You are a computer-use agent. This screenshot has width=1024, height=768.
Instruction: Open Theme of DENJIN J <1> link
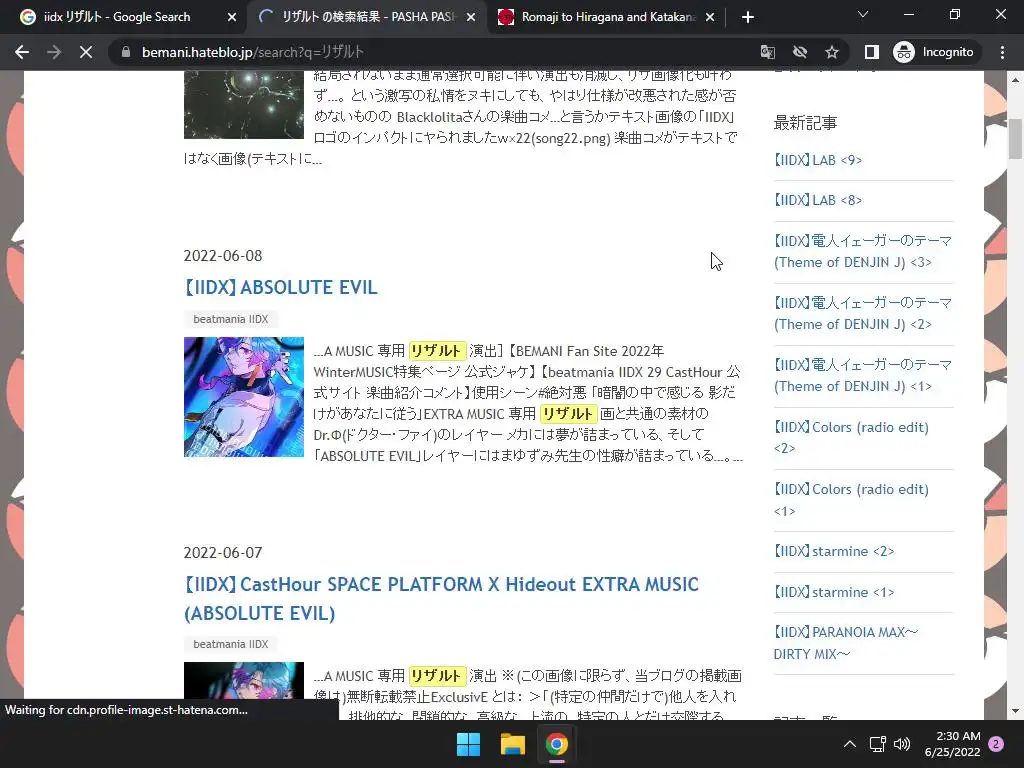click(863, 376)
